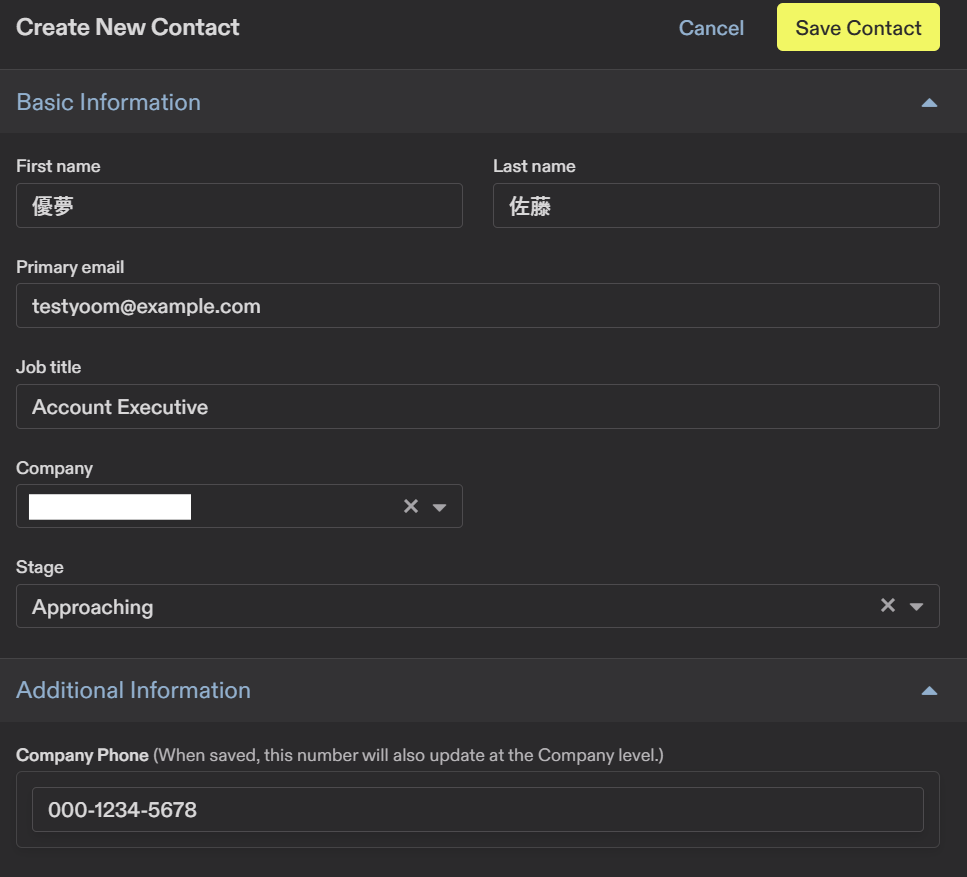Focus the Last name input field

[x=716, y=206]
